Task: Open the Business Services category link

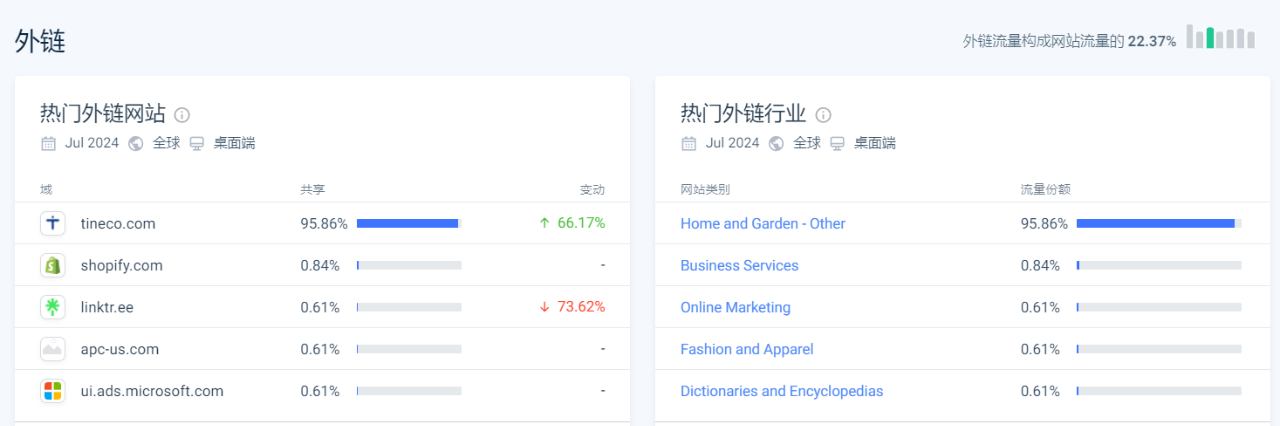Action: click(739, 265)
